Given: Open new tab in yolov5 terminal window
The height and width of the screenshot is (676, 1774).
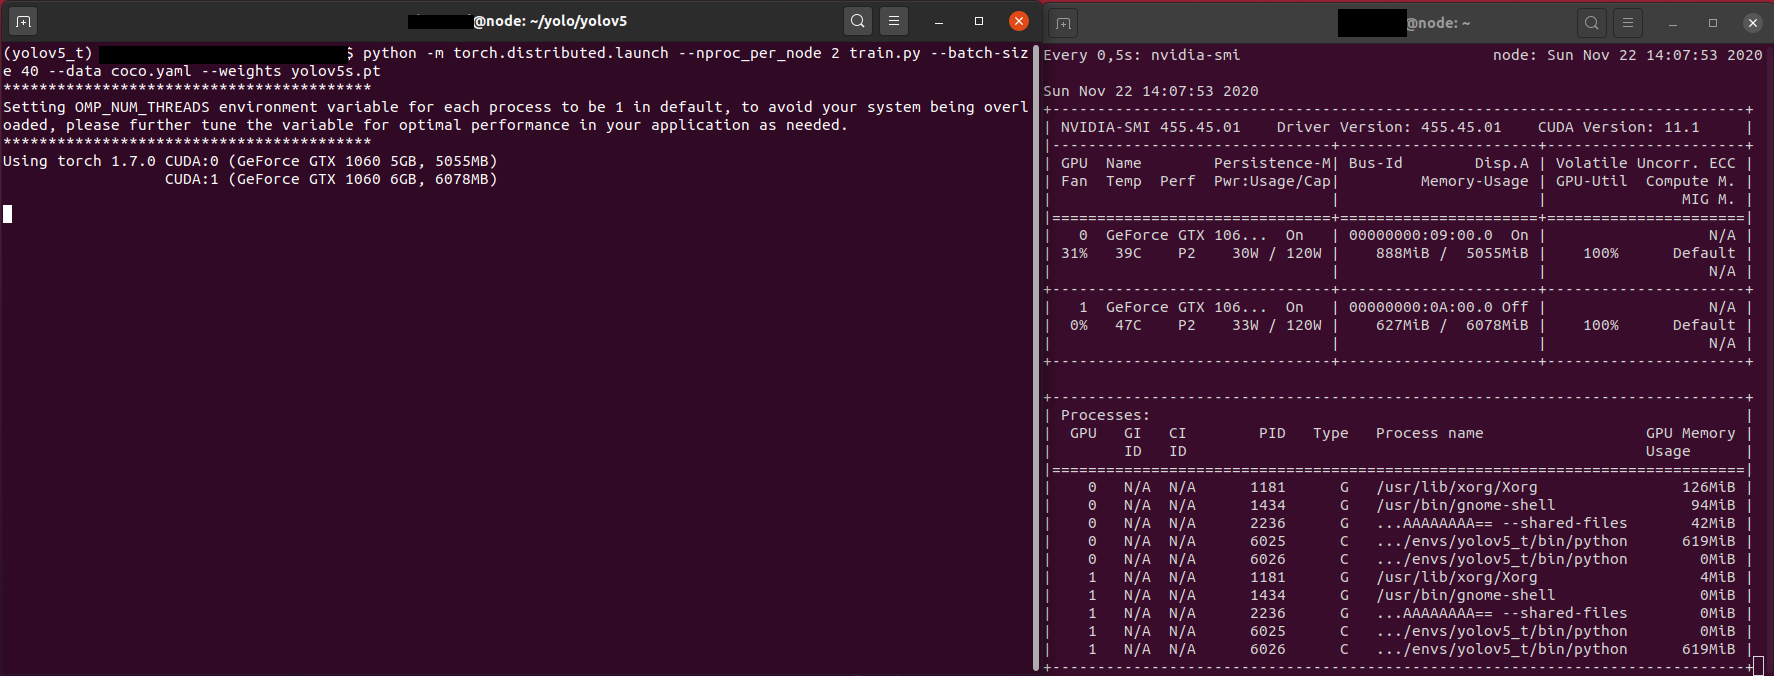Looking at the screenshot, I should pyautogui.click(x=23, y=21).
